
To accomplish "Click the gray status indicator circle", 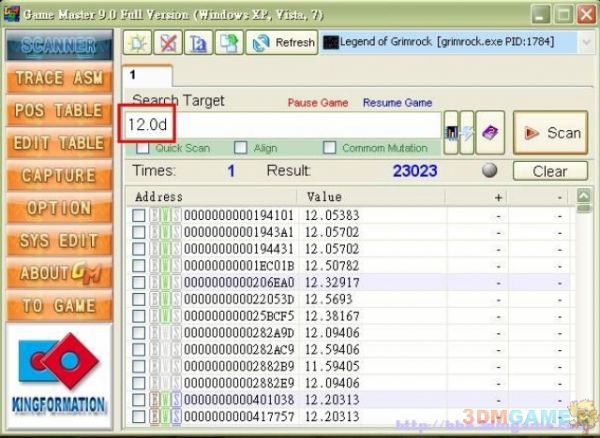I will click(490, 171).
